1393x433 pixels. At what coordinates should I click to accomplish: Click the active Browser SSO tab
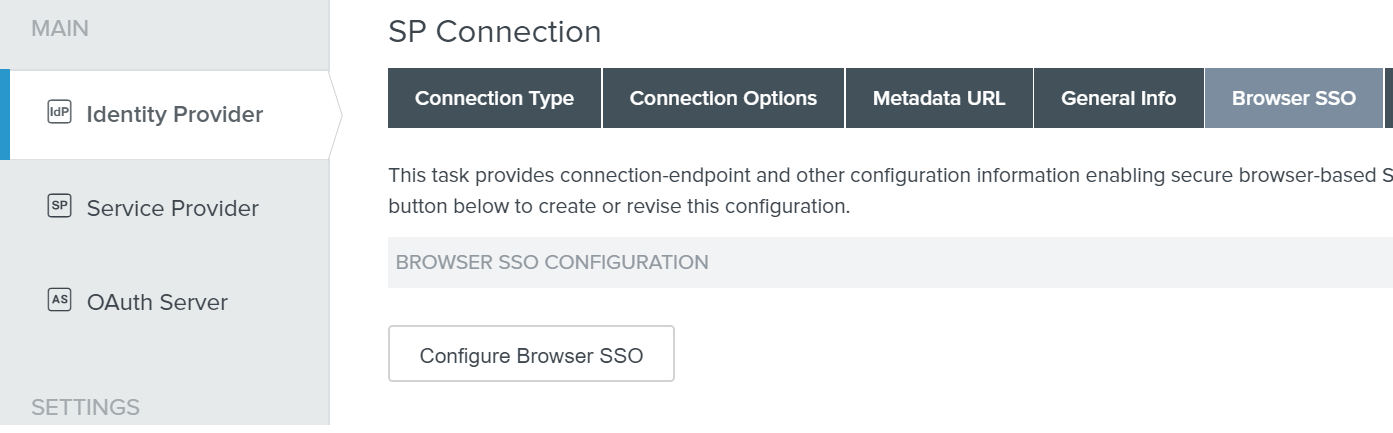(1293, 98)
